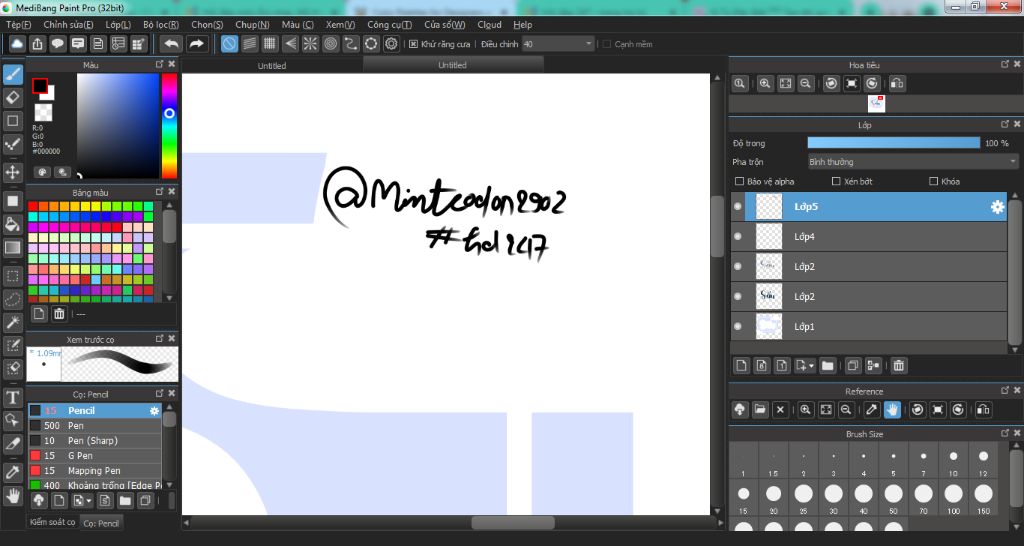Open the Cloud menu

[489, 24]
